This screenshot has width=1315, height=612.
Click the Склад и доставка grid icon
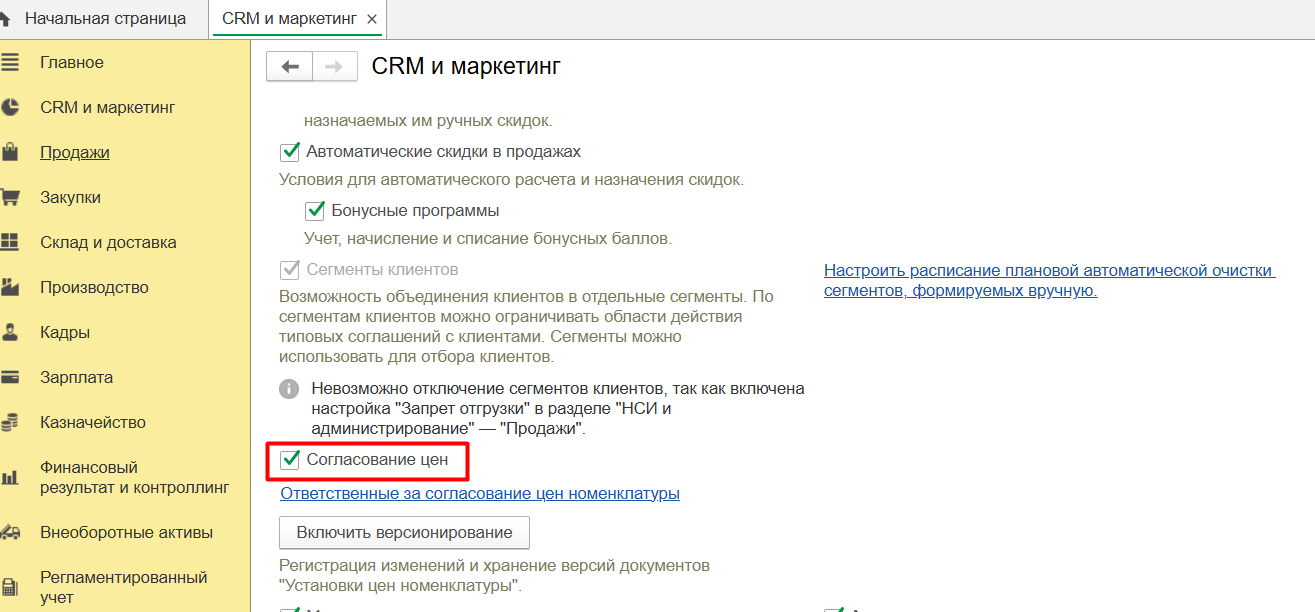pos(10,243)
